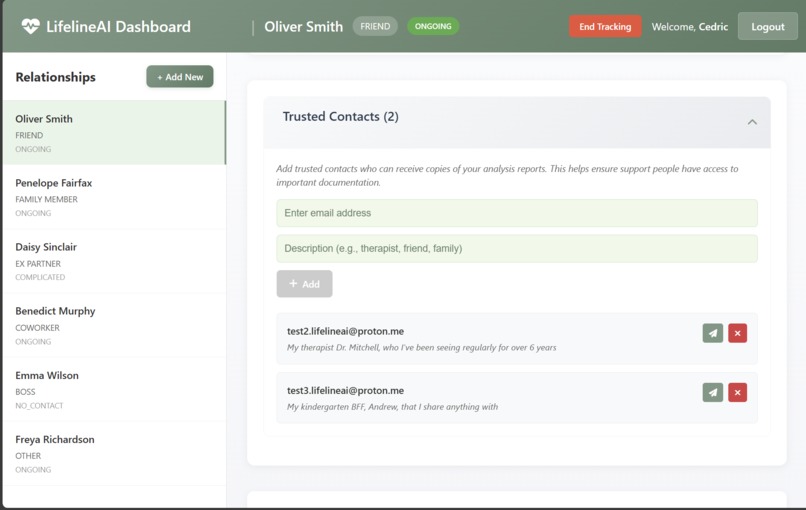Click the grey + Add contact button

[304, 284]
